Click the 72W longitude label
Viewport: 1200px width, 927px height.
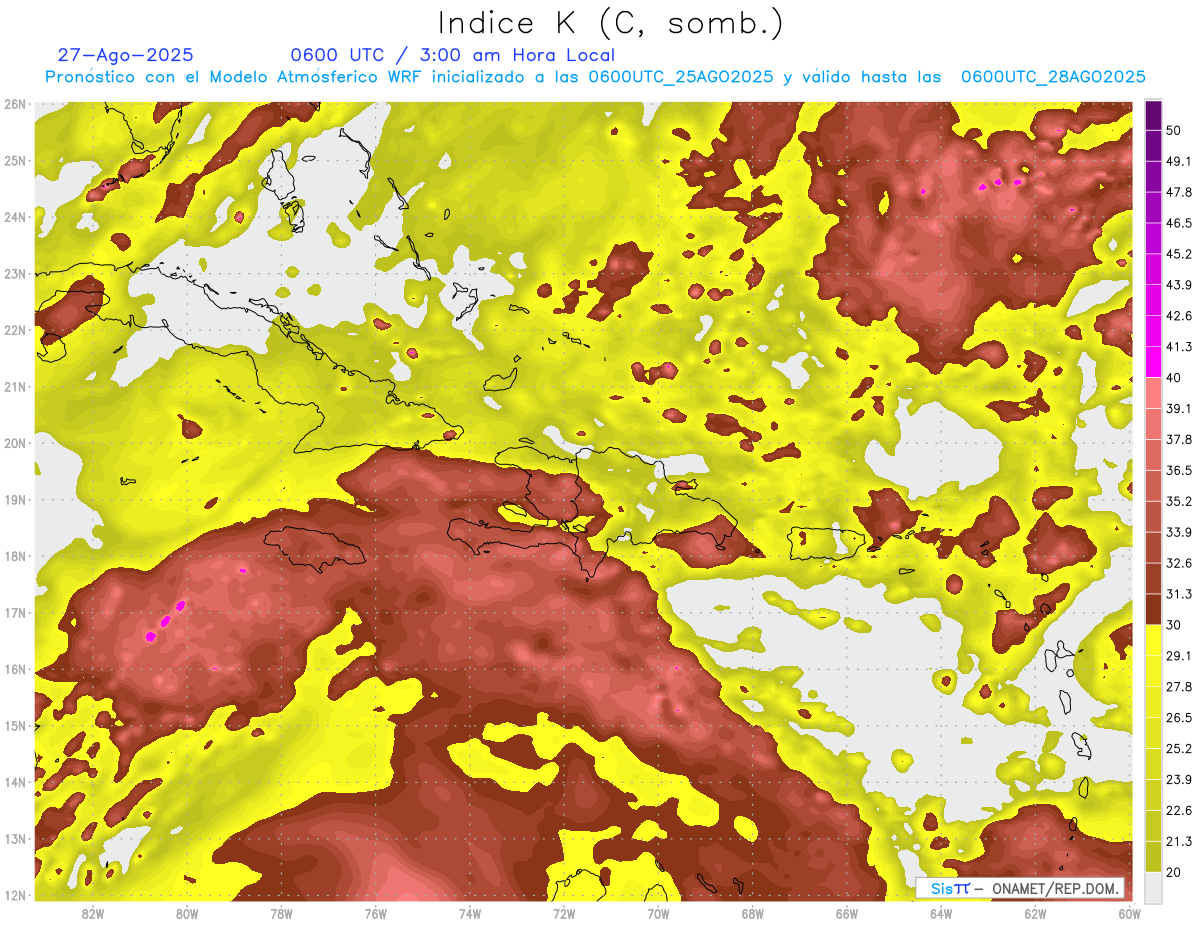tap(564, 913)
